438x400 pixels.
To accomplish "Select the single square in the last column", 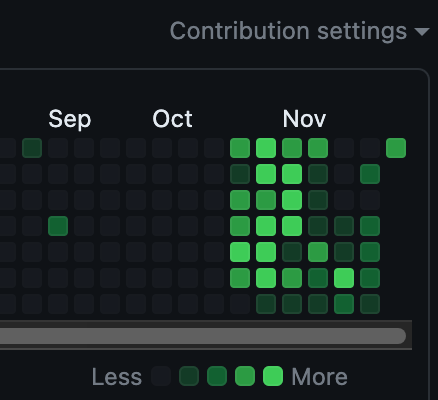I will click(x=396, y=148).
